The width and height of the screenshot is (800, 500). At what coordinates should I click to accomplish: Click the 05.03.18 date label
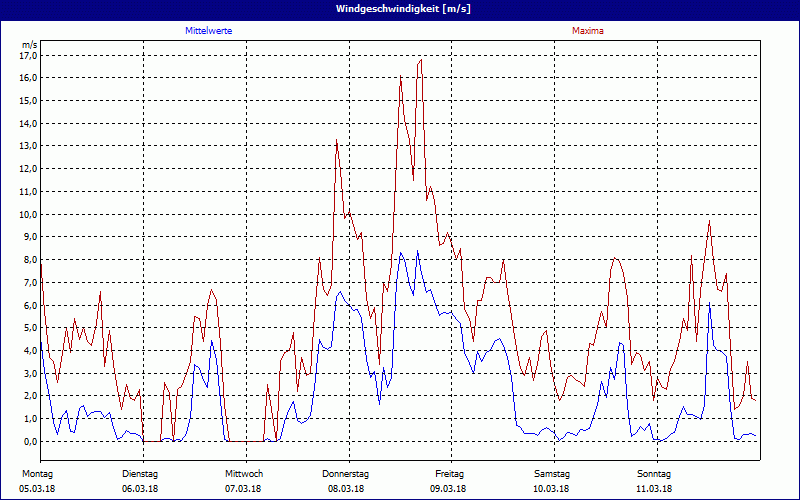[x=38, y=489]
